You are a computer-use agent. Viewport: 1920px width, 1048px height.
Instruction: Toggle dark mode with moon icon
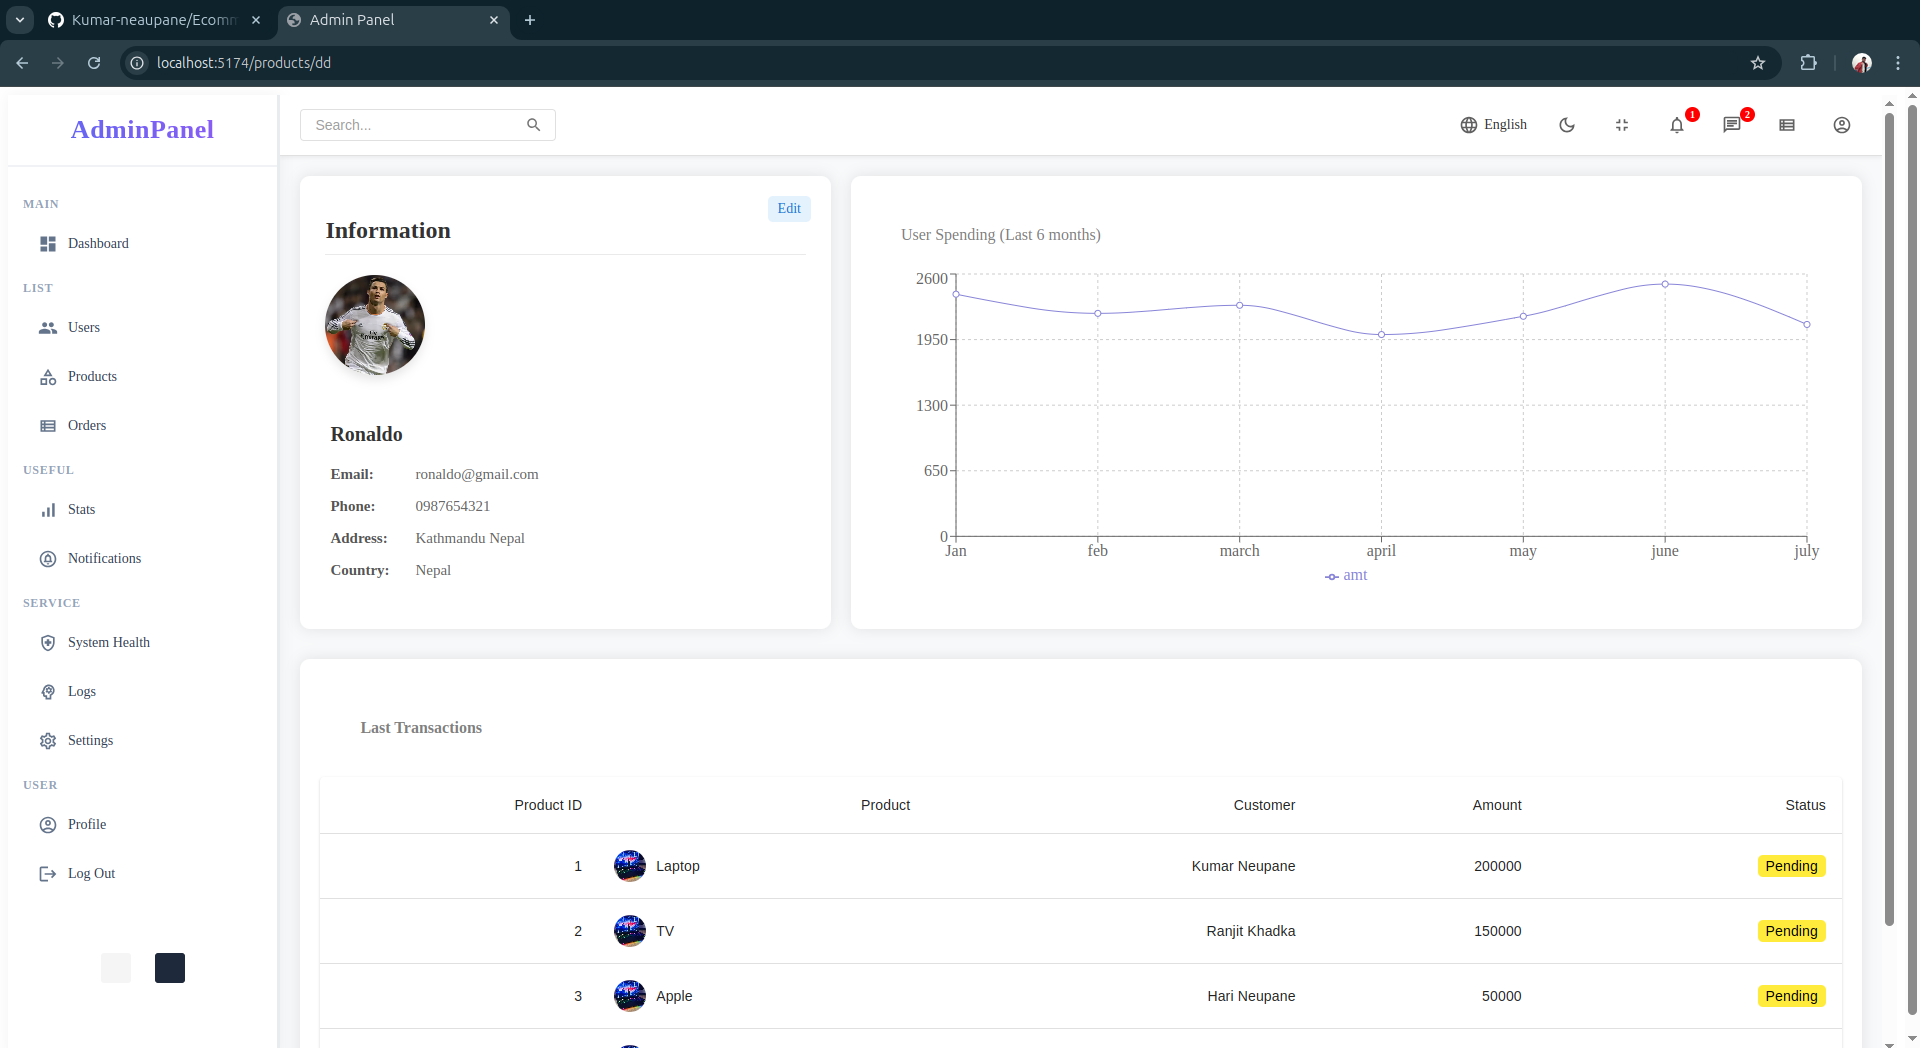(x=1566, y=125)
